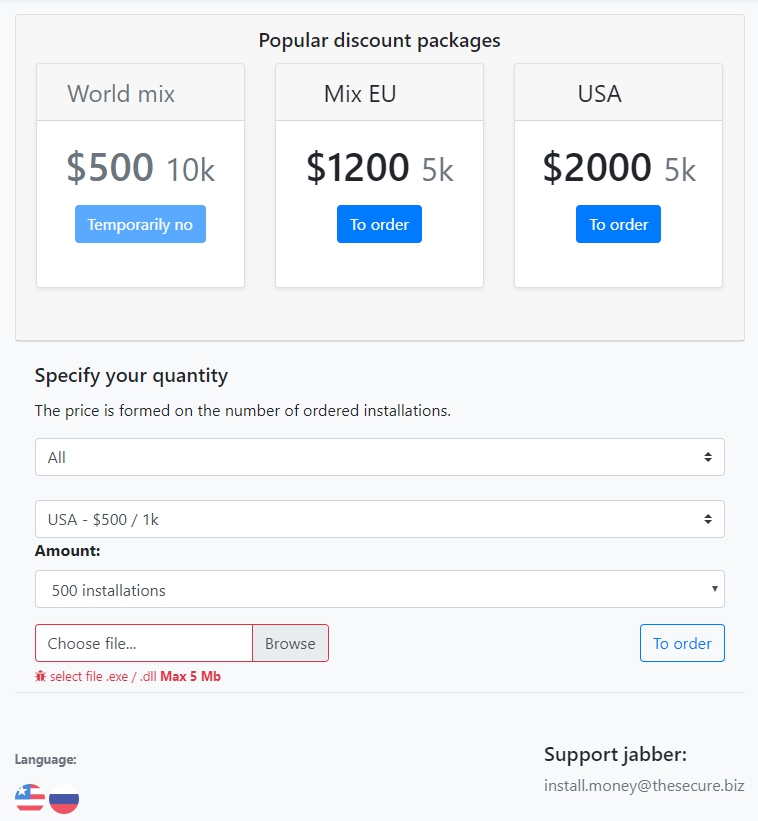
Task: Expand the 'USA - $500 / 1k' dropdown
Action: pyautogui.click(x=380, y=519)
